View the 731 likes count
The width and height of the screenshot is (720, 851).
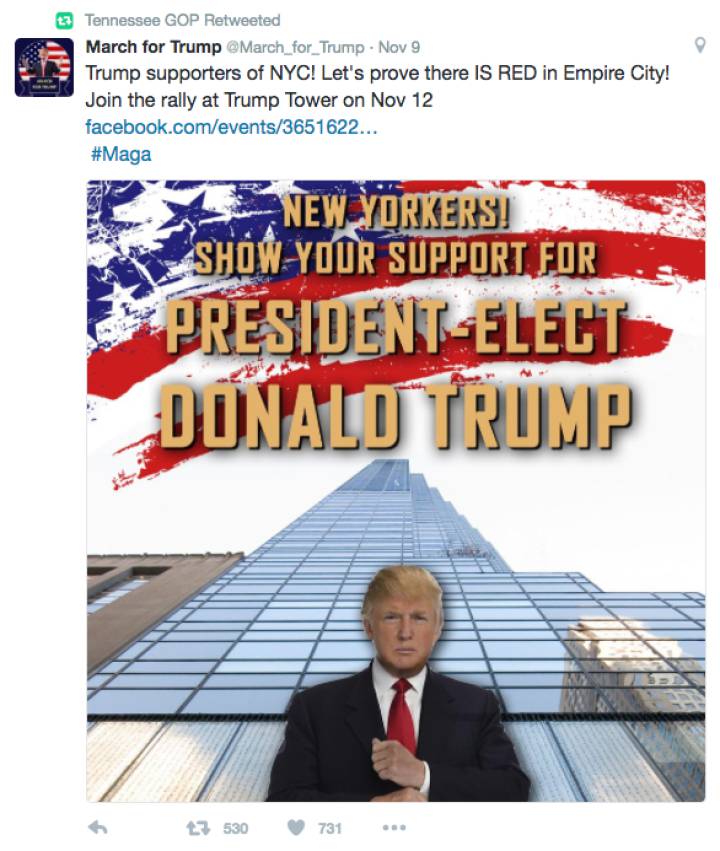pyautogui.click(x=330, y=828)
